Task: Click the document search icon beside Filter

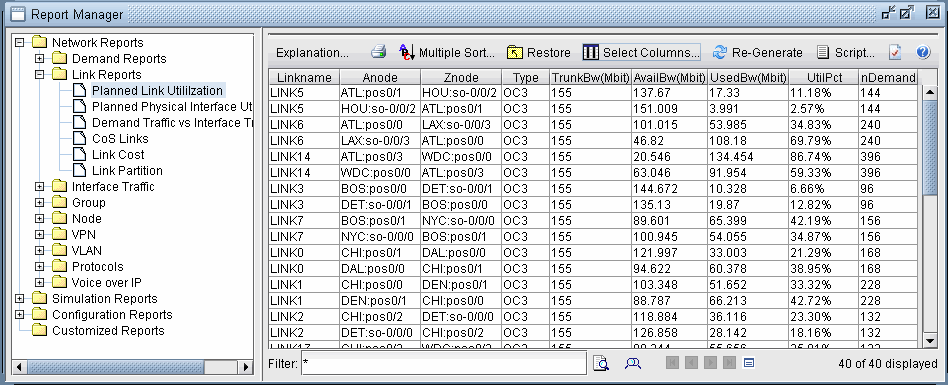Action: click(x=601, y=363)
